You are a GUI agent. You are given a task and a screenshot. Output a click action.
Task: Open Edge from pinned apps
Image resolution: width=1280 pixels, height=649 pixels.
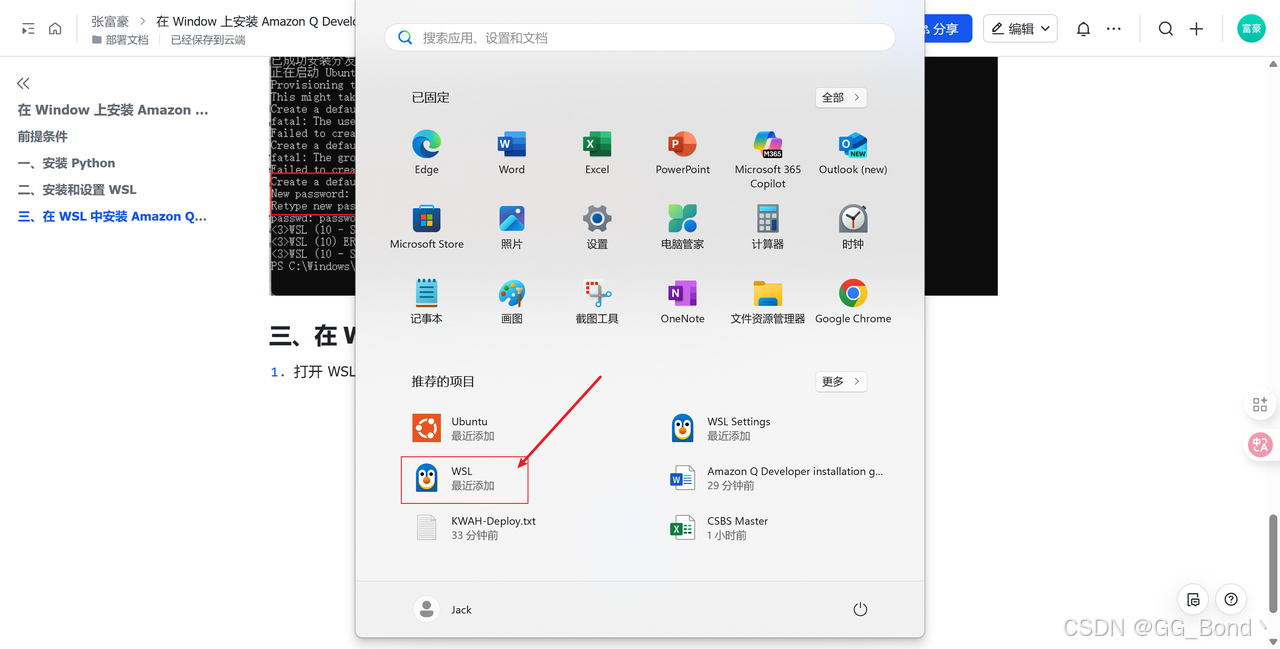tap(427, 153)
